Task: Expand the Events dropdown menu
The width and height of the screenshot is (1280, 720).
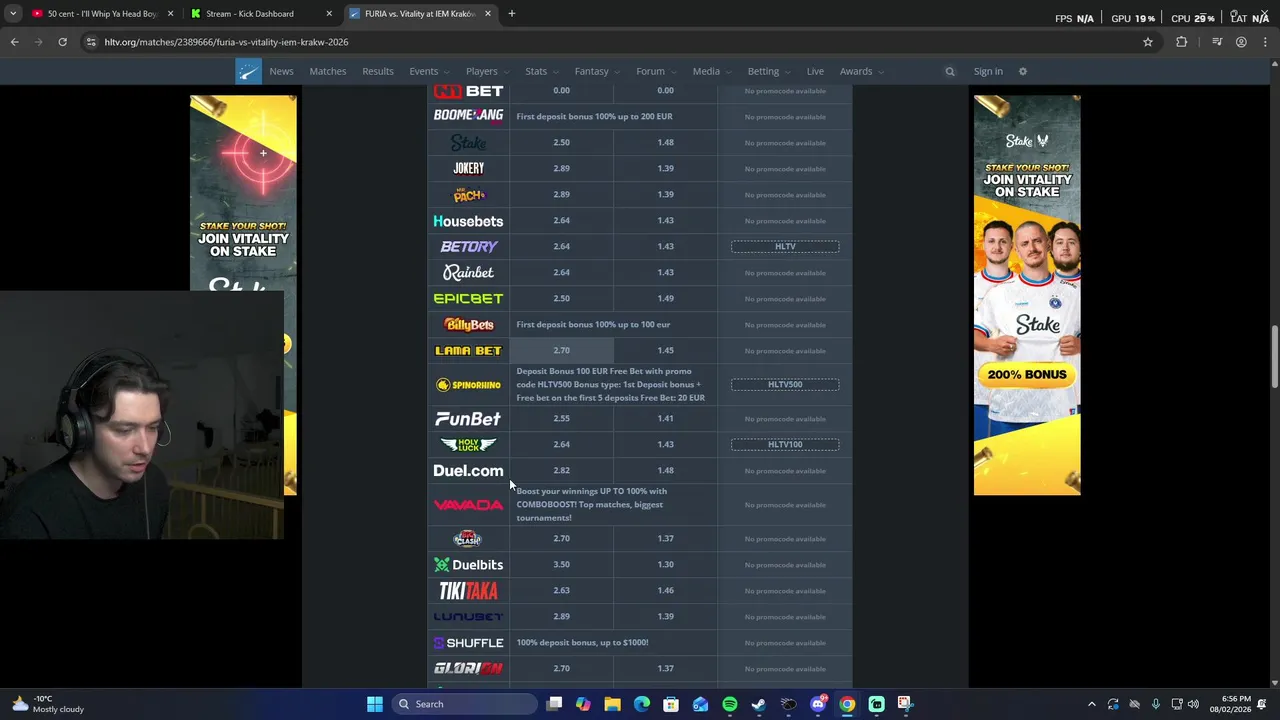Action: [x=429, y=71]
